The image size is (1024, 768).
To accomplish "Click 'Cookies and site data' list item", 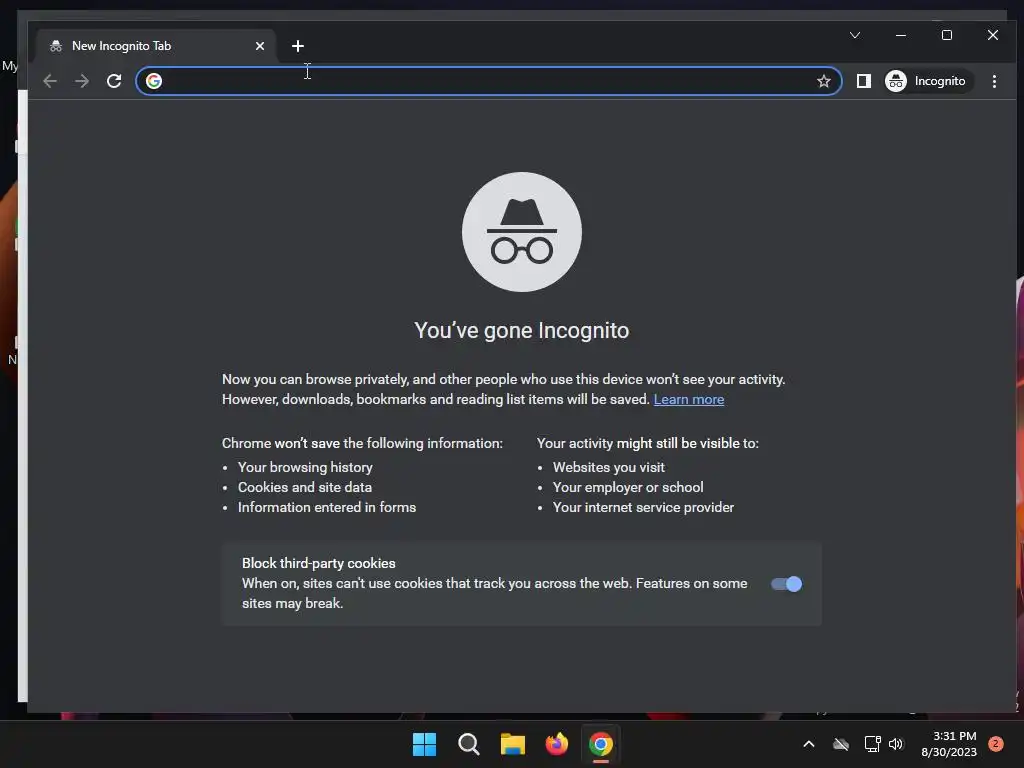I will point(305,487).
